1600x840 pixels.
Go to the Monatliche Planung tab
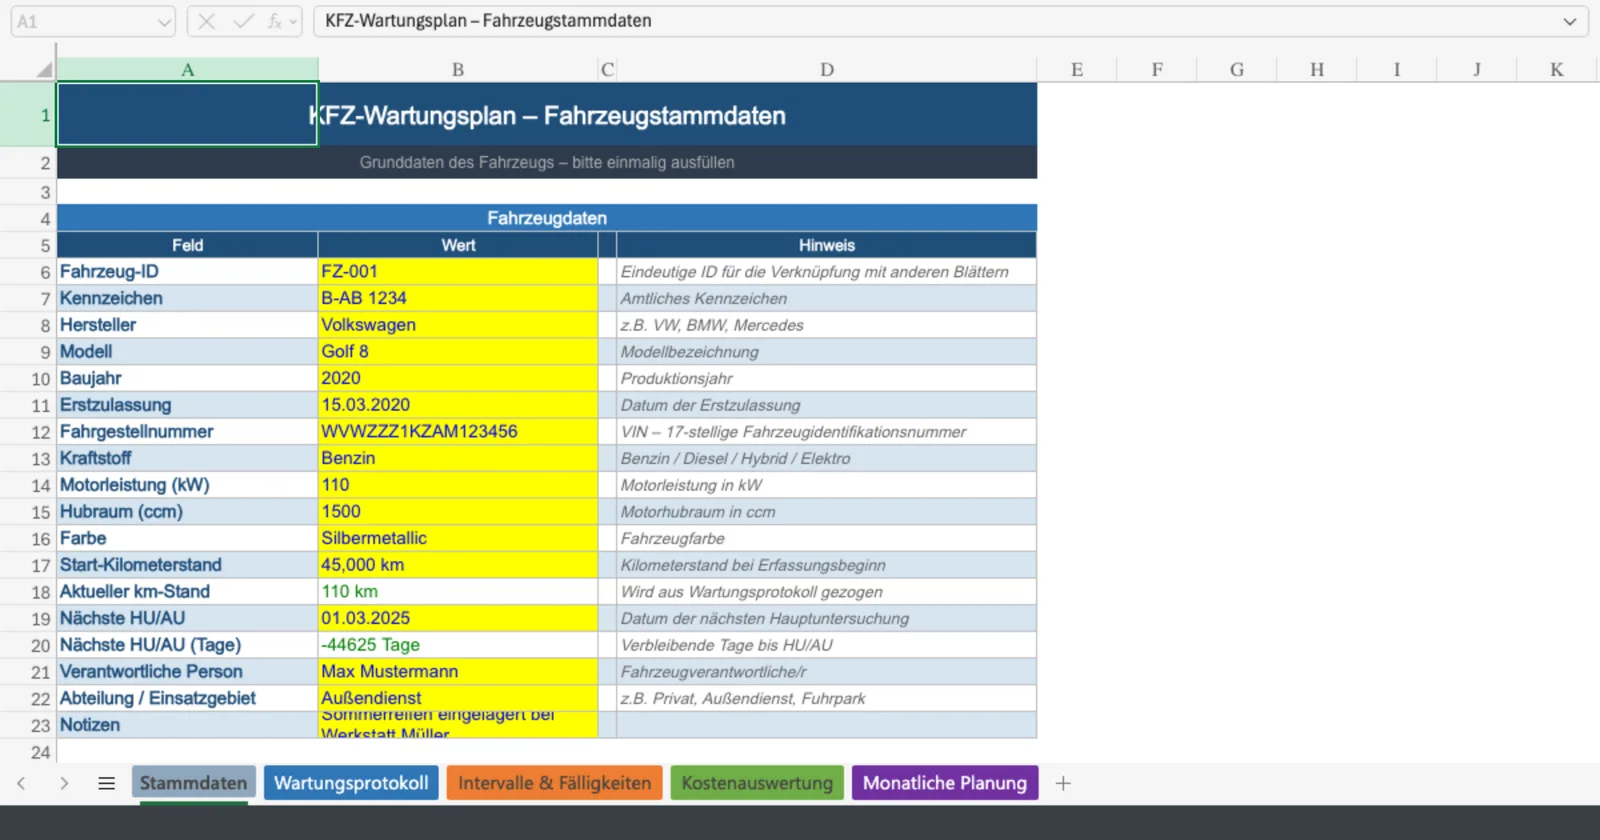[x=944, y=783]
